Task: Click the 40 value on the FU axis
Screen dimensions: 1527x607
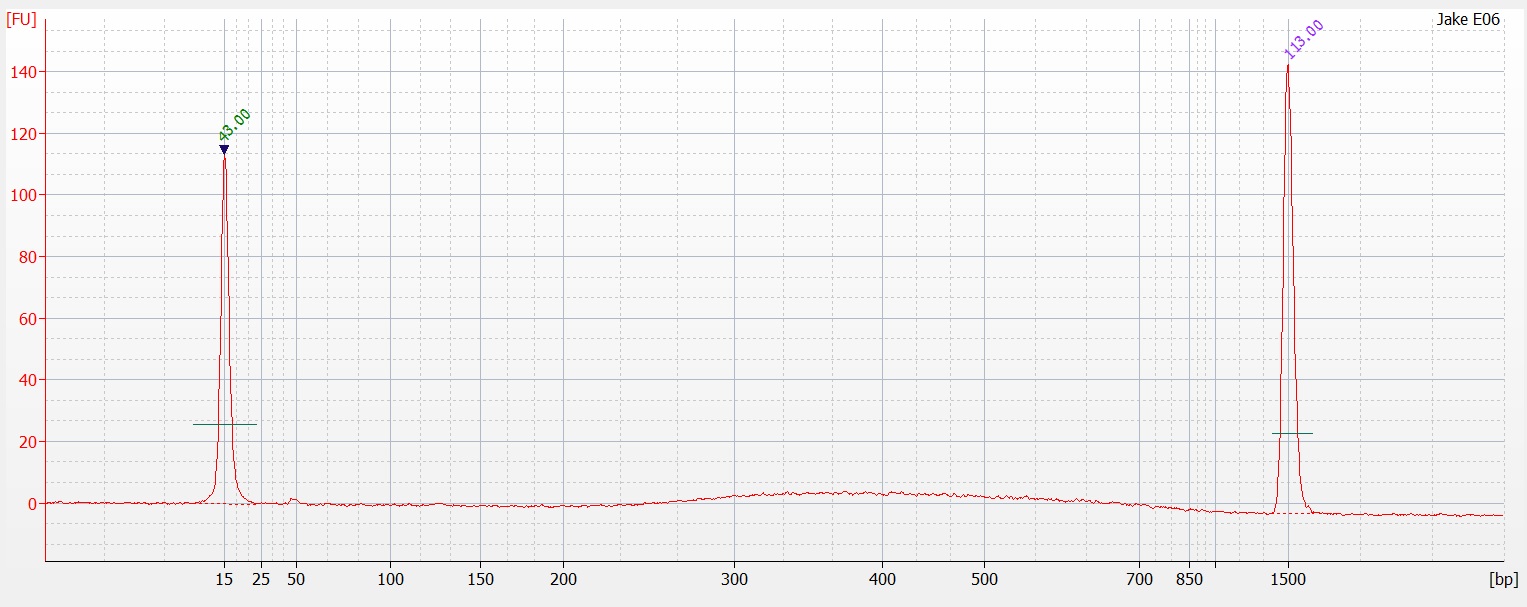Action: pyautogui.click(x=30, y=380)
